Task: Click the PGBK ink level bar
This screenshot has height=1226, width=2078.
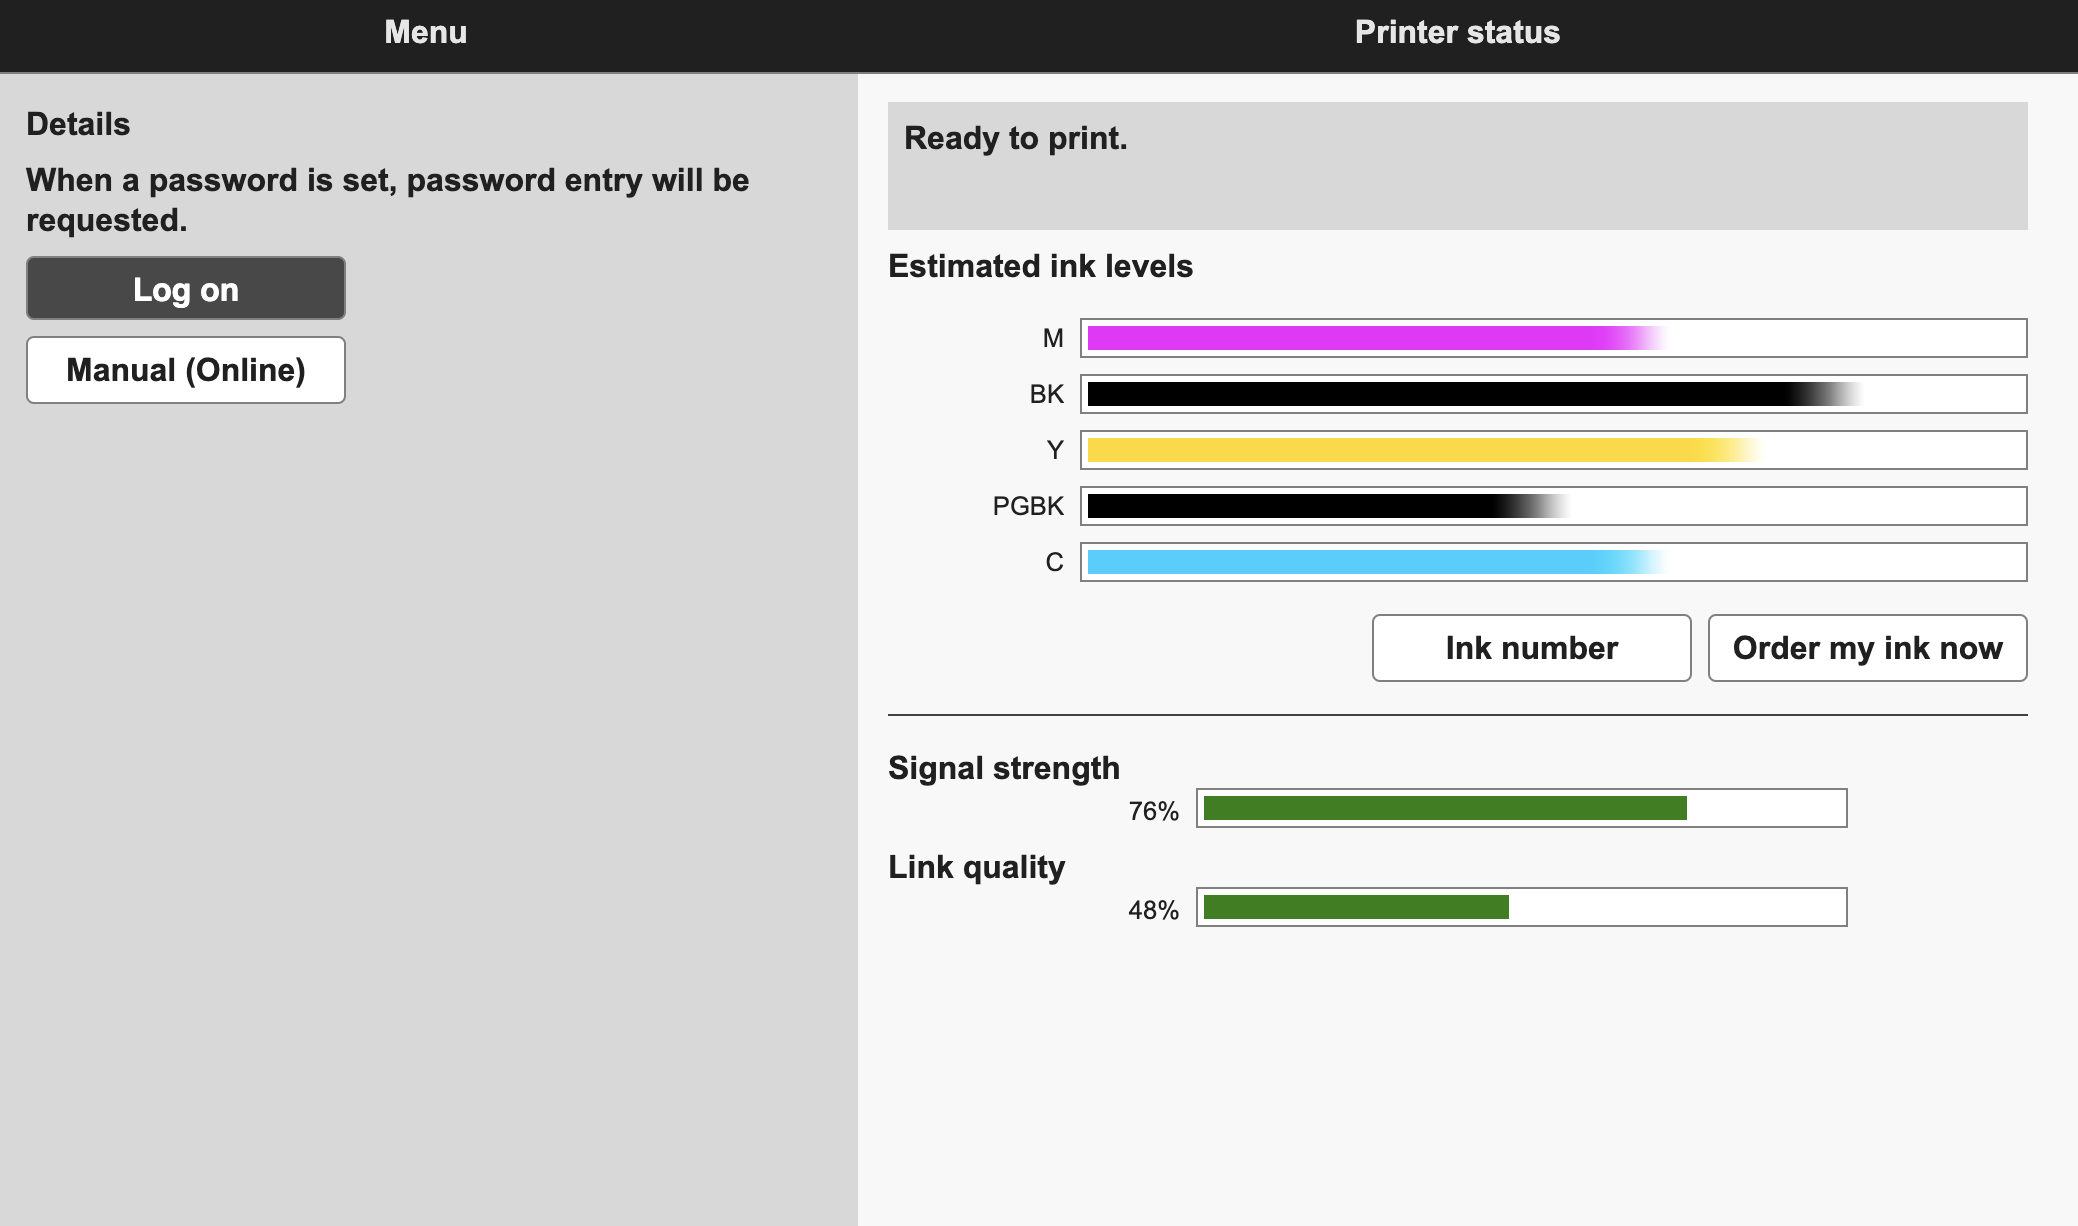Action: tap(1553, 506)
